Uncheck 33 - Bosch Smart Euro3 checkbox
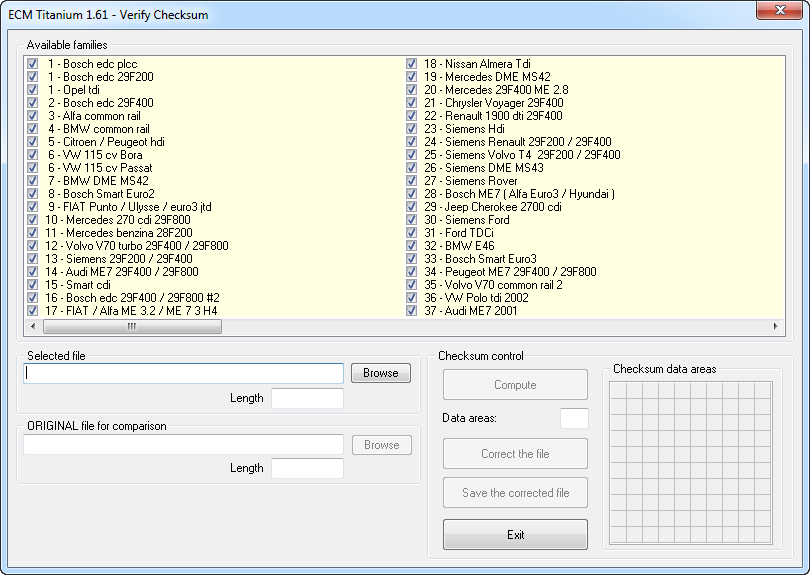The image size is (810, 575). [412, 258]
